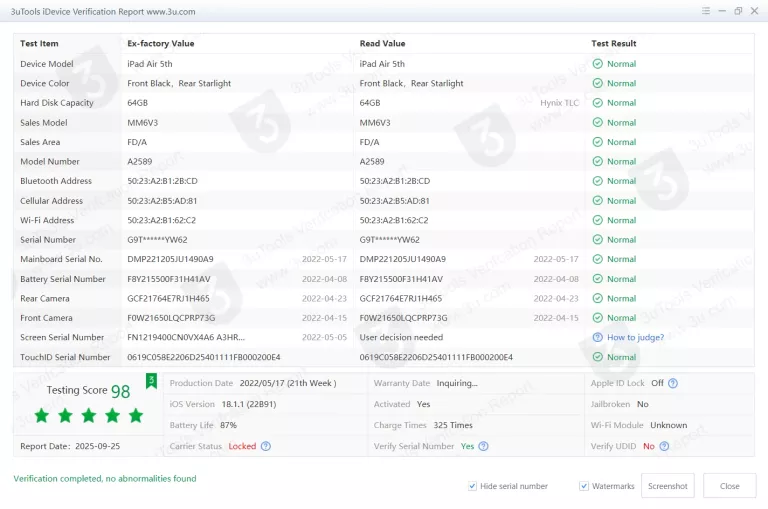This screenshot has width=768, height=509.
Task: Click the Warranty Date Inquiring... text
Action: click(457, 383)
